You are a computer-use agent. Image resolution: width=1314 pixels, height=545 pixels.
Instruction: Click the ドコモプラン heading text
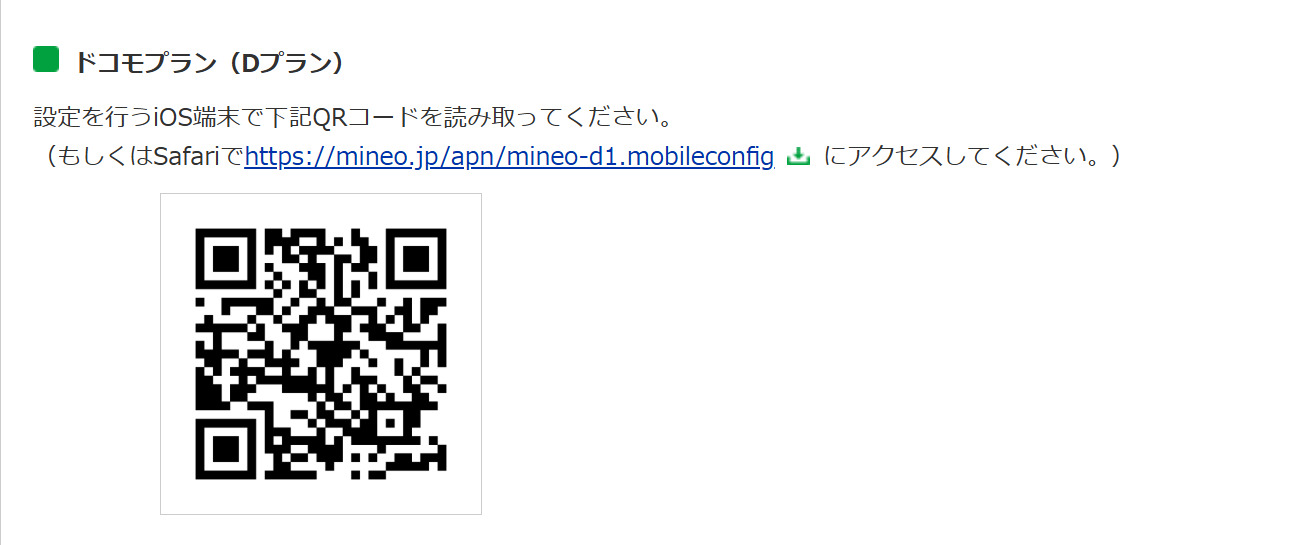point(145,62)
